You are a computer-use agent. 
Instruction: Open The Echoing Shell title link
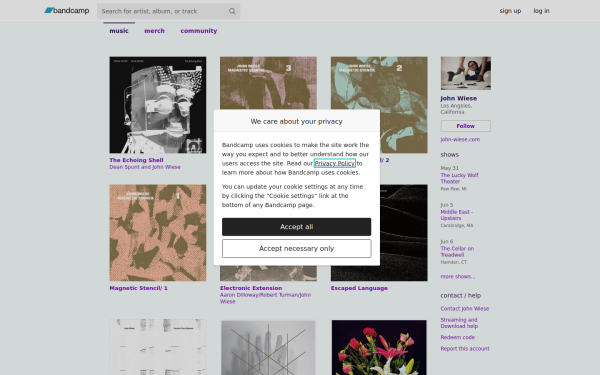(x=136, y=160)
